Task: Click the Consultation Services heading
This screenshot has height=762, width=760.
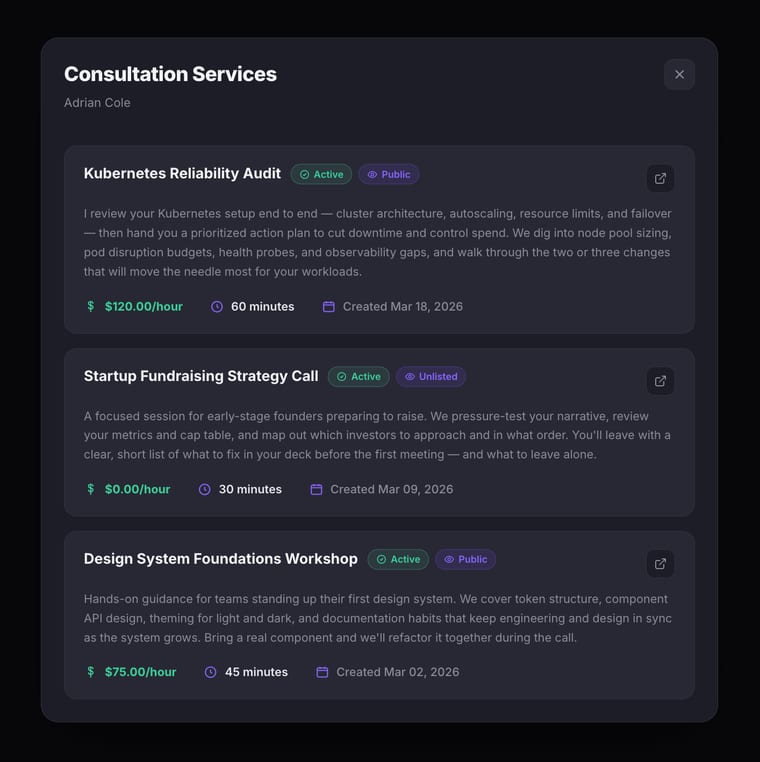Action: coord(171,74)
